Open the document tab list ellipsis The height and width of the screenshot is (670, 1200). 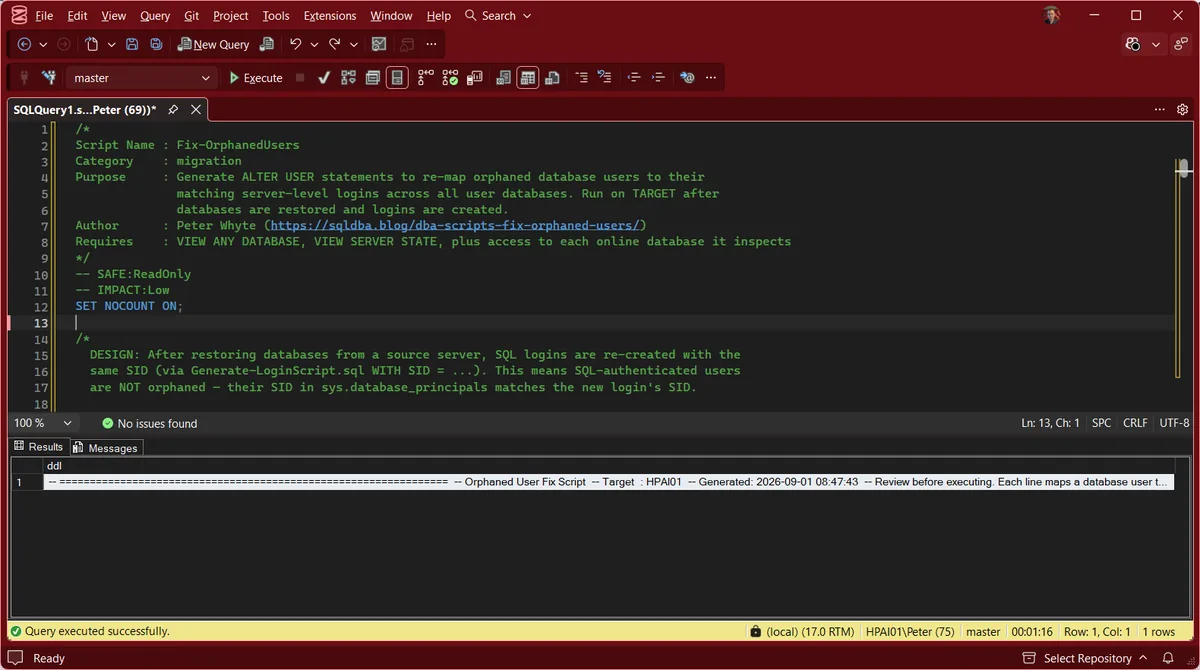click(x=1160, y=110)
